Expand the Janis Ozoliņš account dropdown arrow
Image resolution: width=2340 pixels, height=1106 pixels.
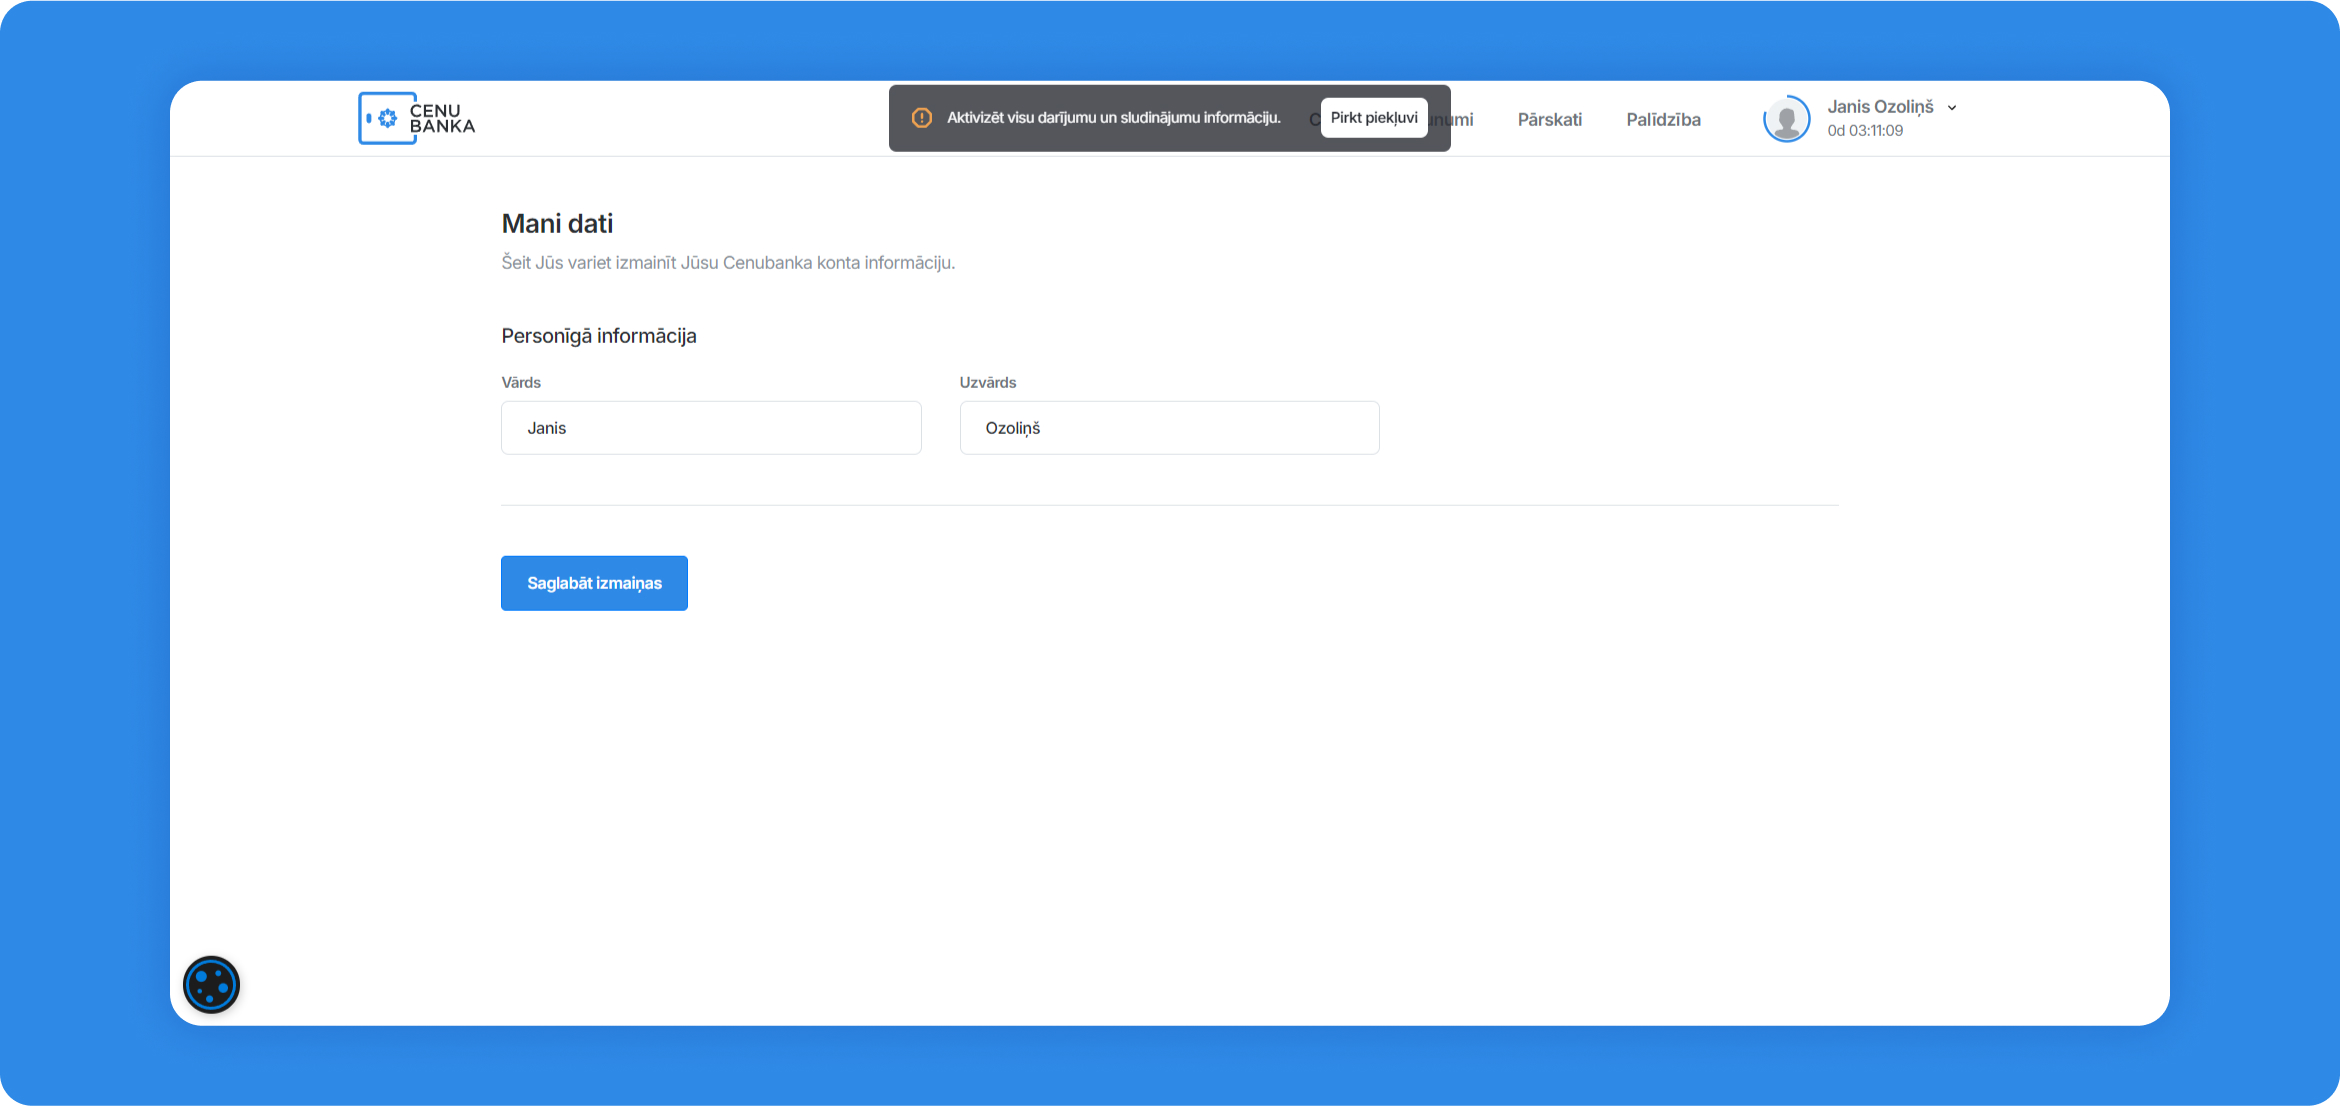1952,107
